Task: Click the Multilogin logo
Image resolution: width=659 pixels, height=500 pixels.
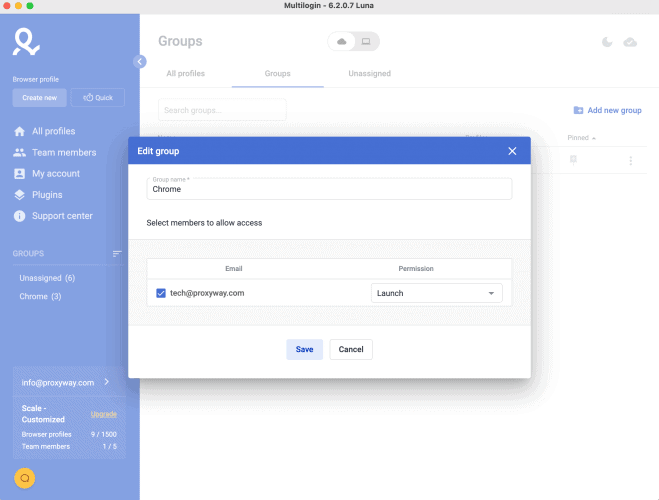Action: pos(27,41)
